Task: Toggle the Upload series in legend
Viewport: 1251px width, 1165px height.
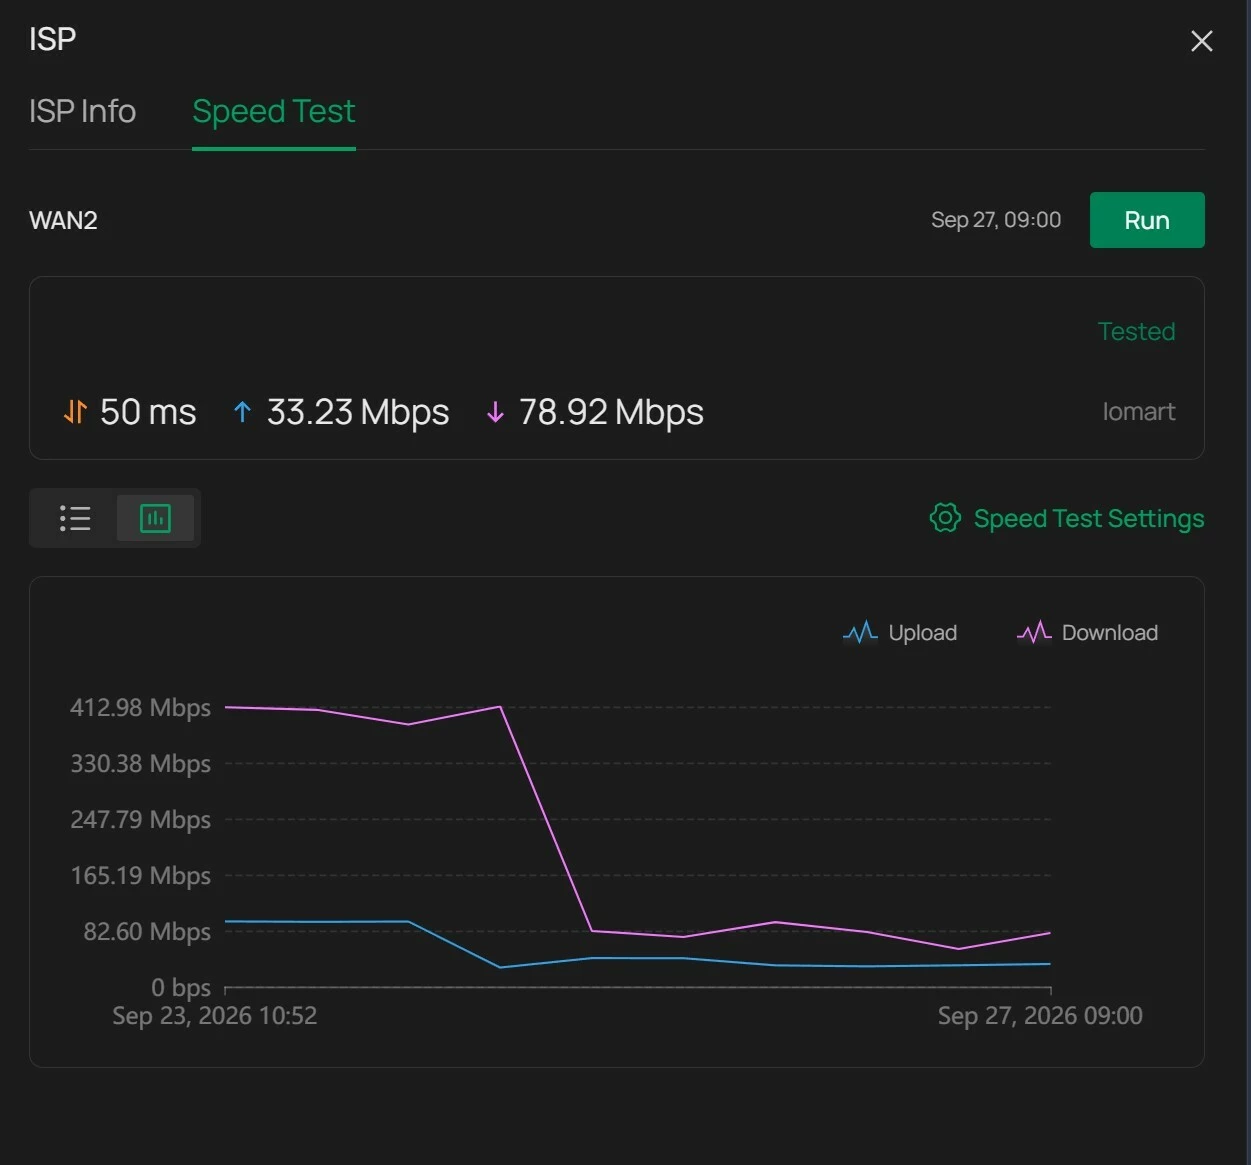Action: [900, 632]
